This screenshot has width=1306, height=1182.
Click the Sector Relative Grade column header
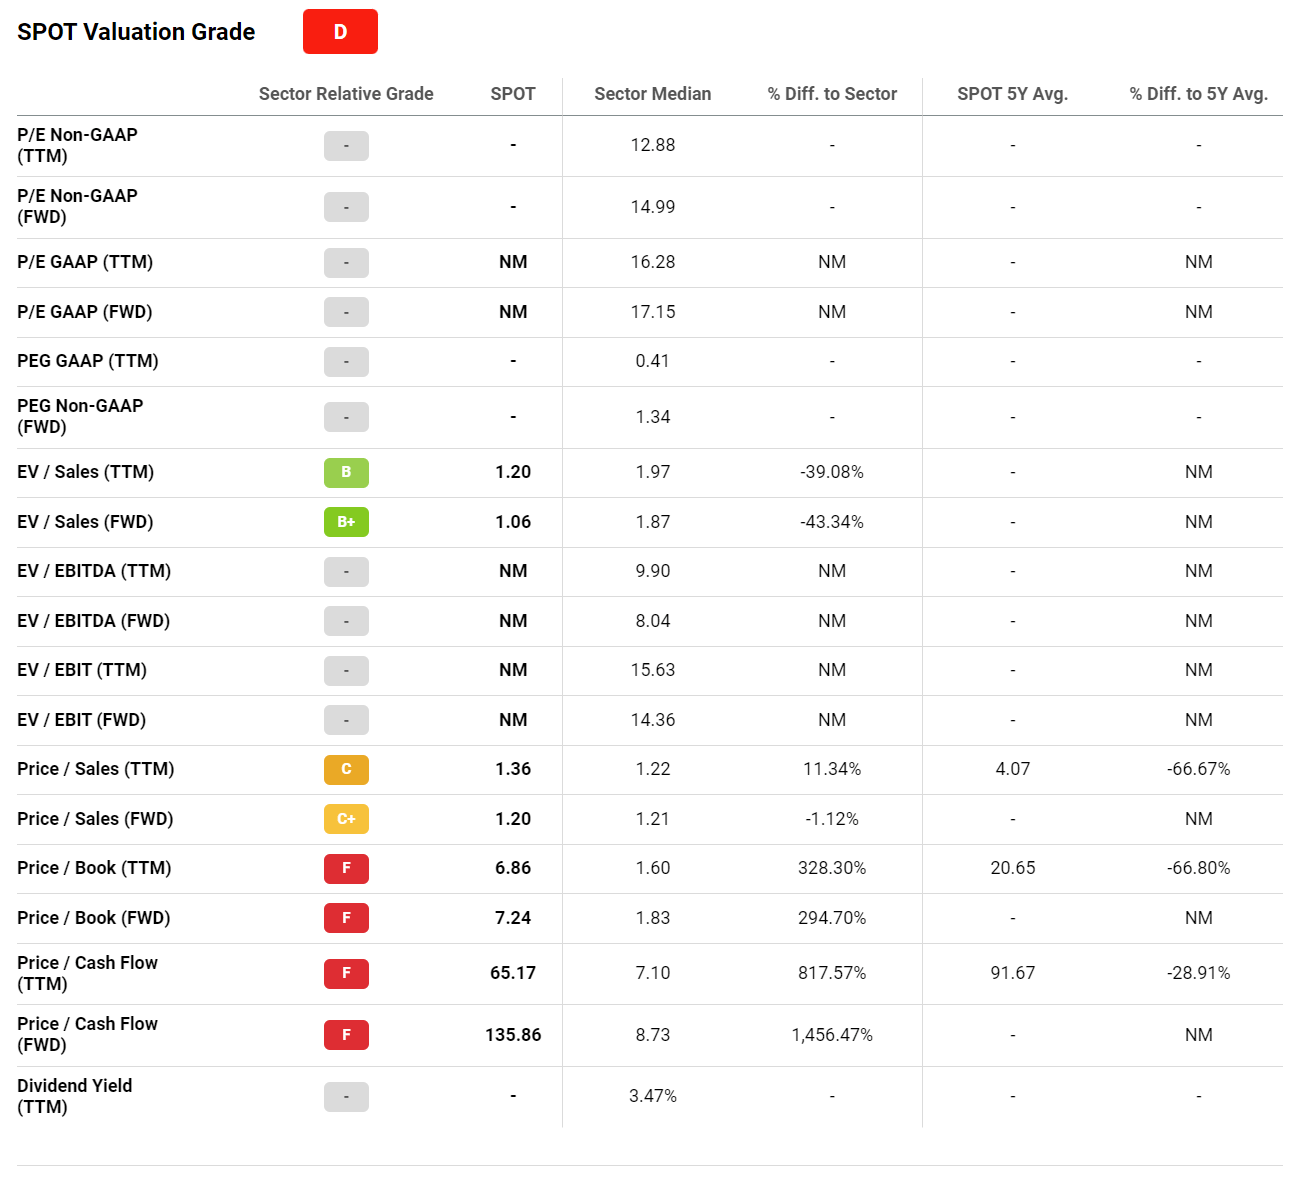pyautogui.click(x=346, y=94)
